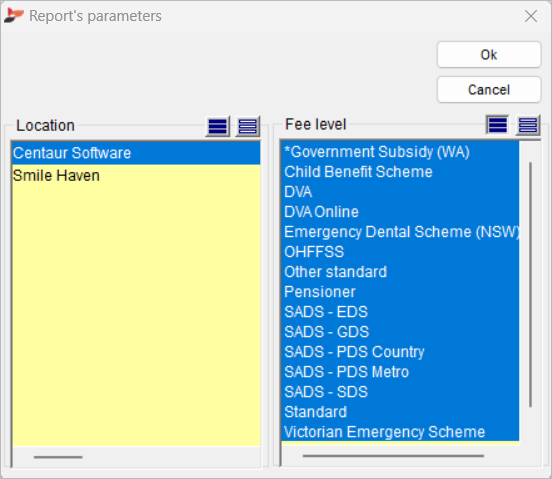The image size is (552, 479).
Task: Select Centaur Software location
Action: point(136,153)
